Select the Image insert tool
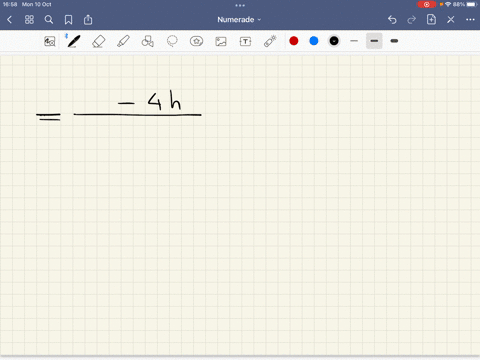Screen dimensions: 480x360 221,41
